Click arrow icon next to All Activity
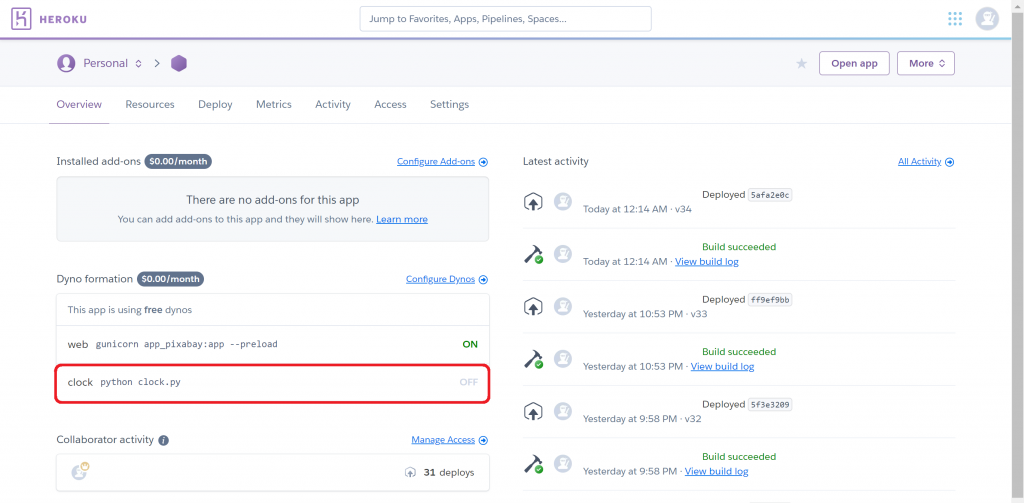This screenshot has width=1024, height=503. pyautogui.click(x=950, y=162)
